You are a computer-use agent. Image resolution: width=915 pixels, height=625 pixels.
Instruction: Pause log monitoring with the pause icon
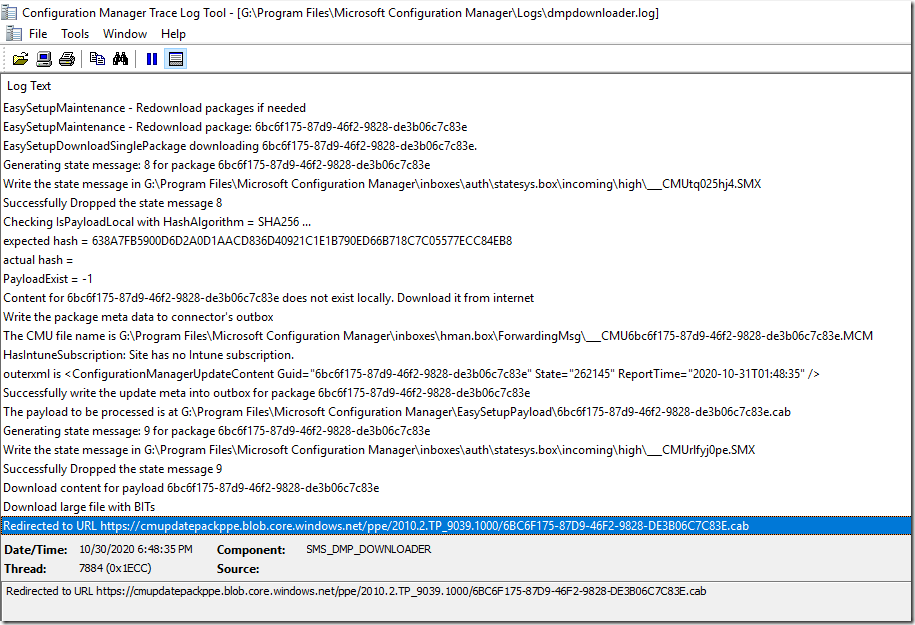point(152,59)
